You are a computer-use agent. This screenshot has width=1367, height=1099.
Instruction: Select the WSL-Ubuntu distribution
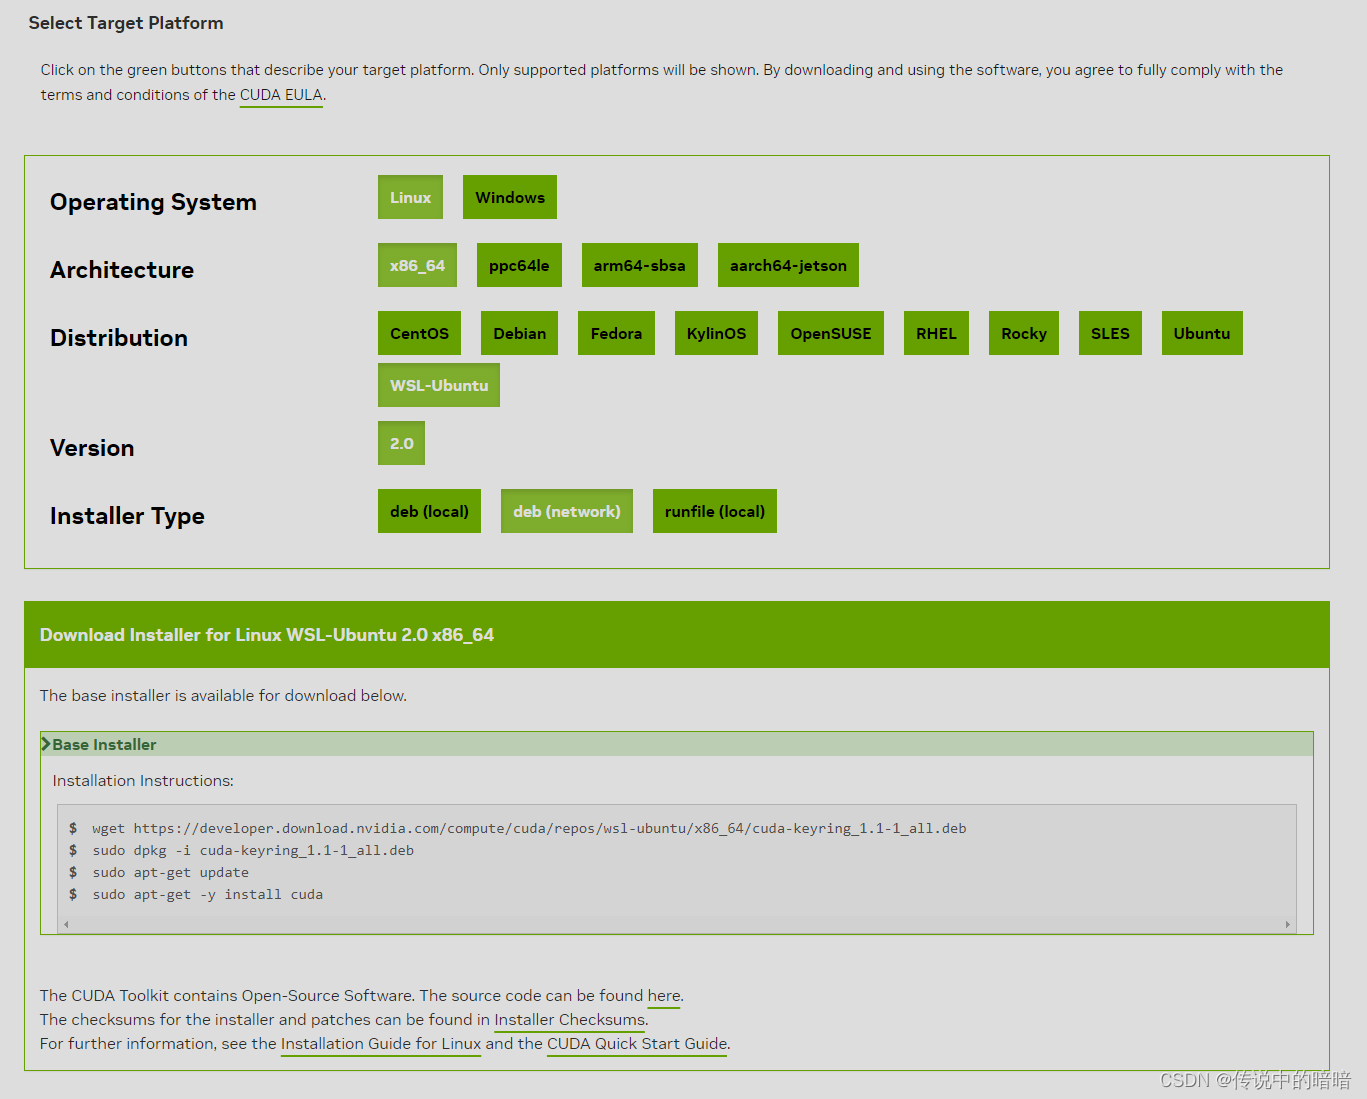click(x=438, y=385)
